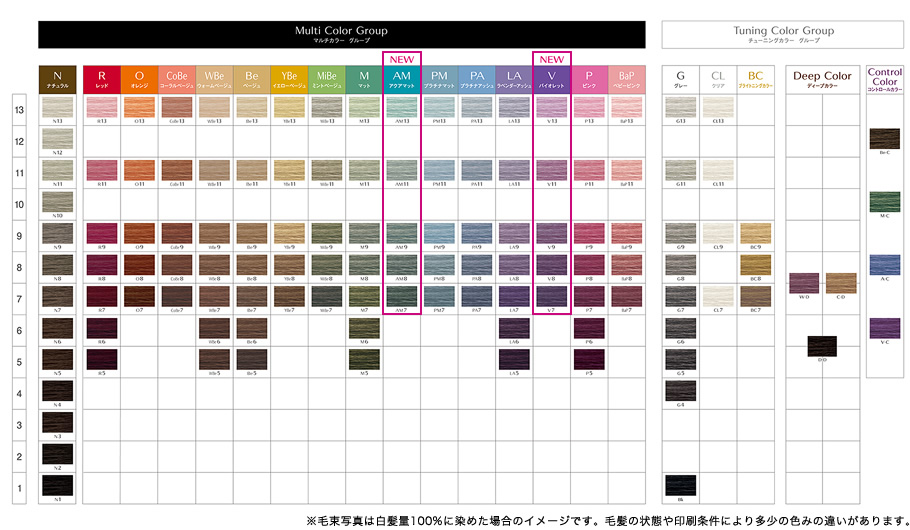Click the Multi Color Group title bar

(340, 34)
